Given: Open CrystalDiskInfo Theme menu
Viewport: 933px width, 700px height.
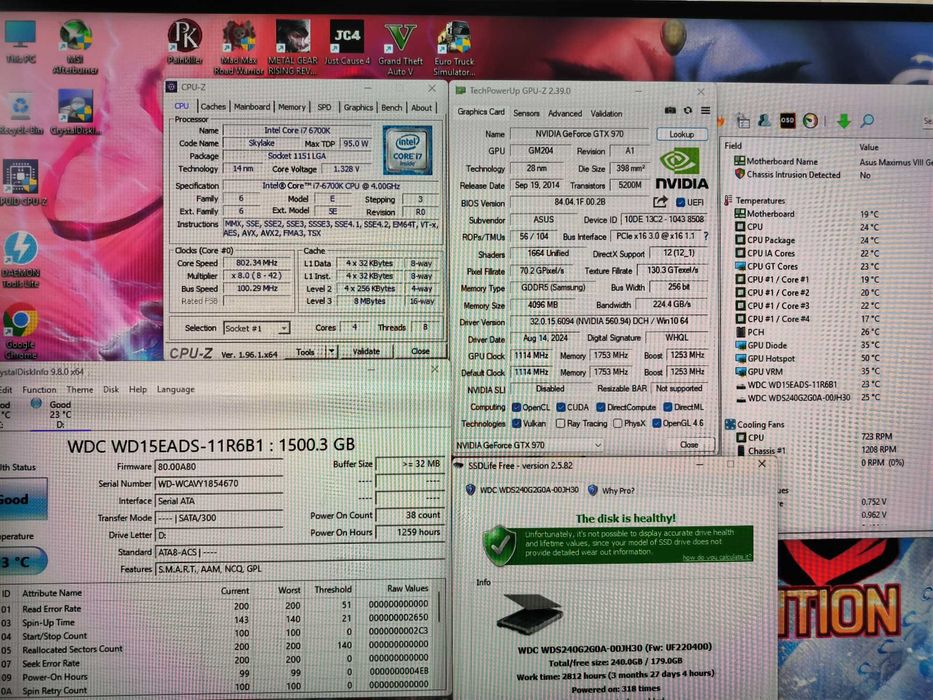Looking at the screenshot, I should pyautogui.click(x=80, y=389).
